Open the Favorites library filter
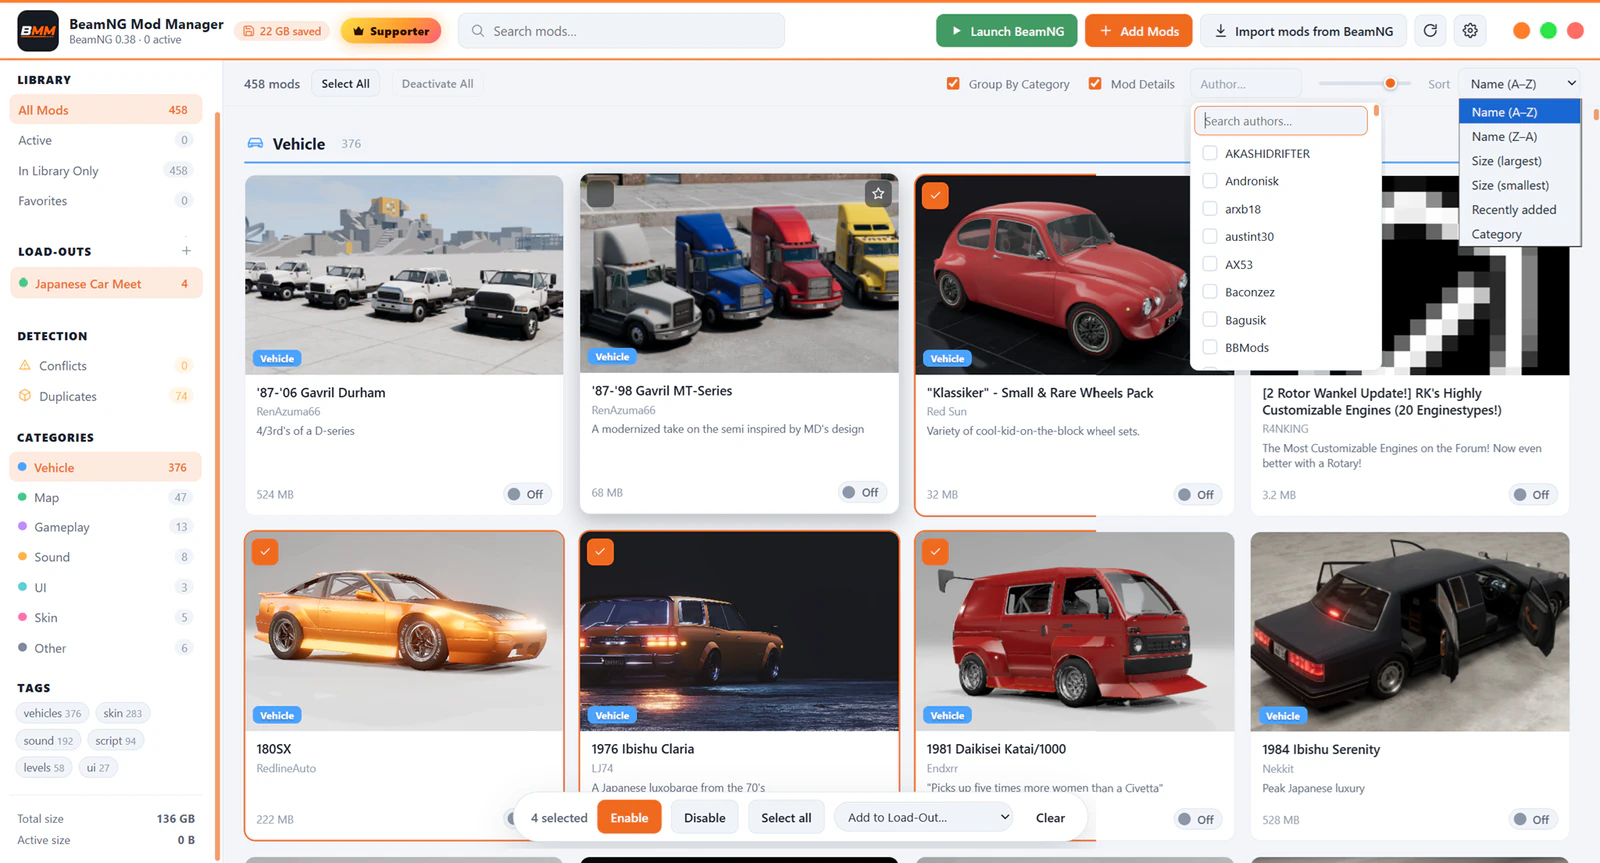Image resolution: width=1600 pixels, height=863 pixels. pyautogui.click(x=106, y=201)
